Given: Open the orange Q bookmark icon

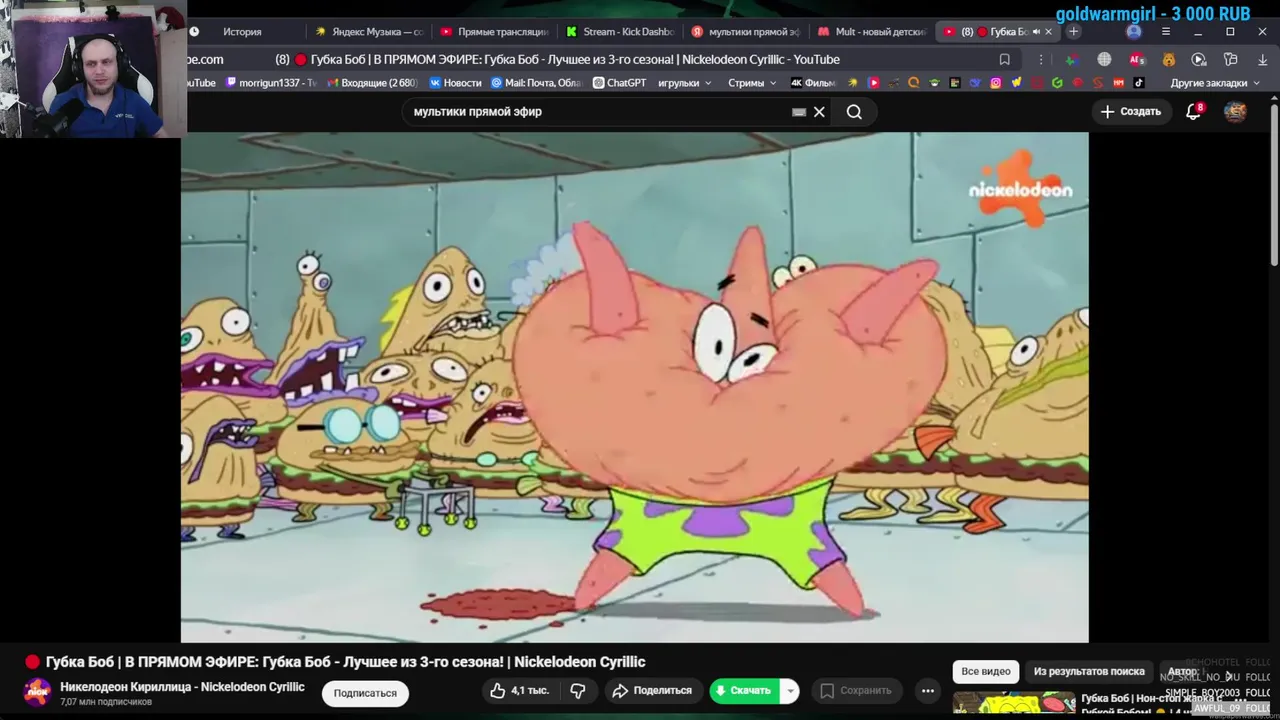Looking at the screenshot, I should (913, 83).
